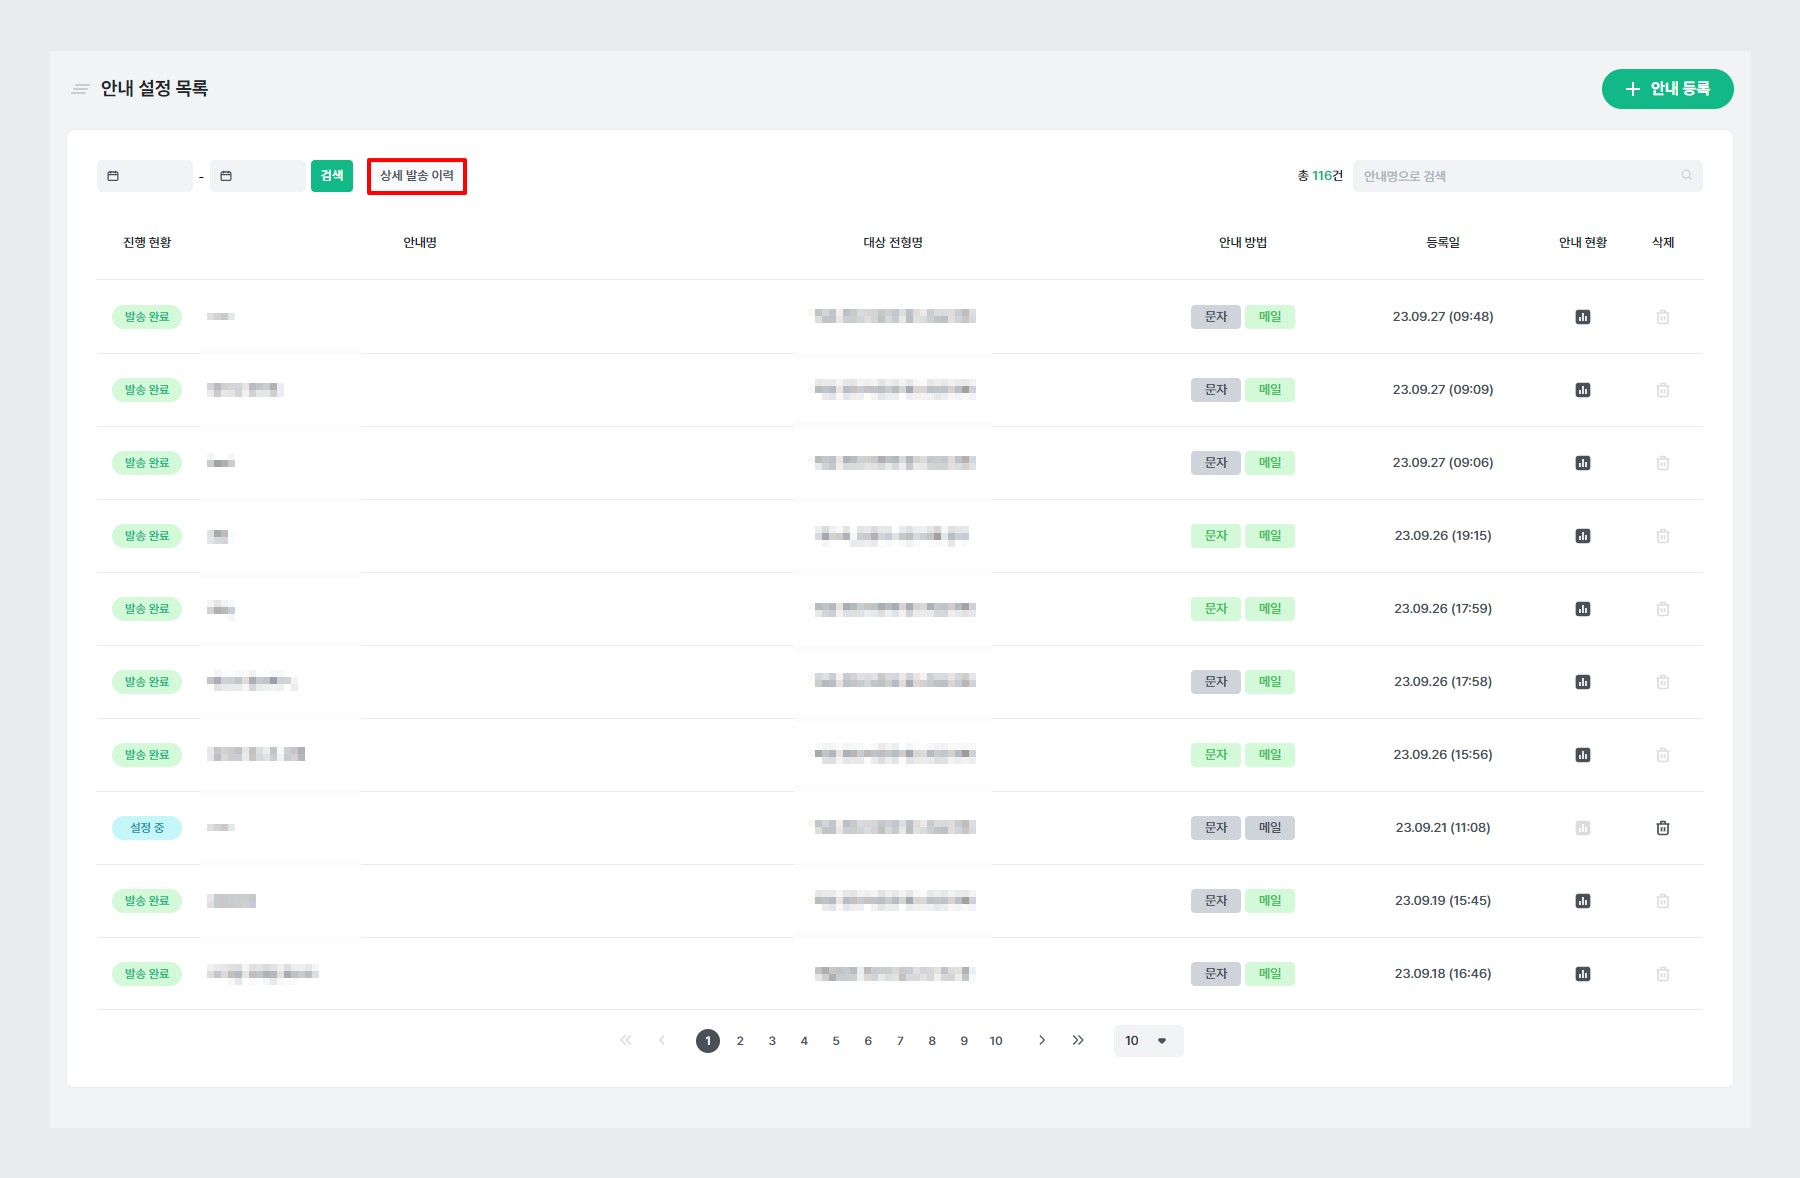Go to page 10
The width and height of the screenshot is (1800, 1178).
[x=996, y=1041]
